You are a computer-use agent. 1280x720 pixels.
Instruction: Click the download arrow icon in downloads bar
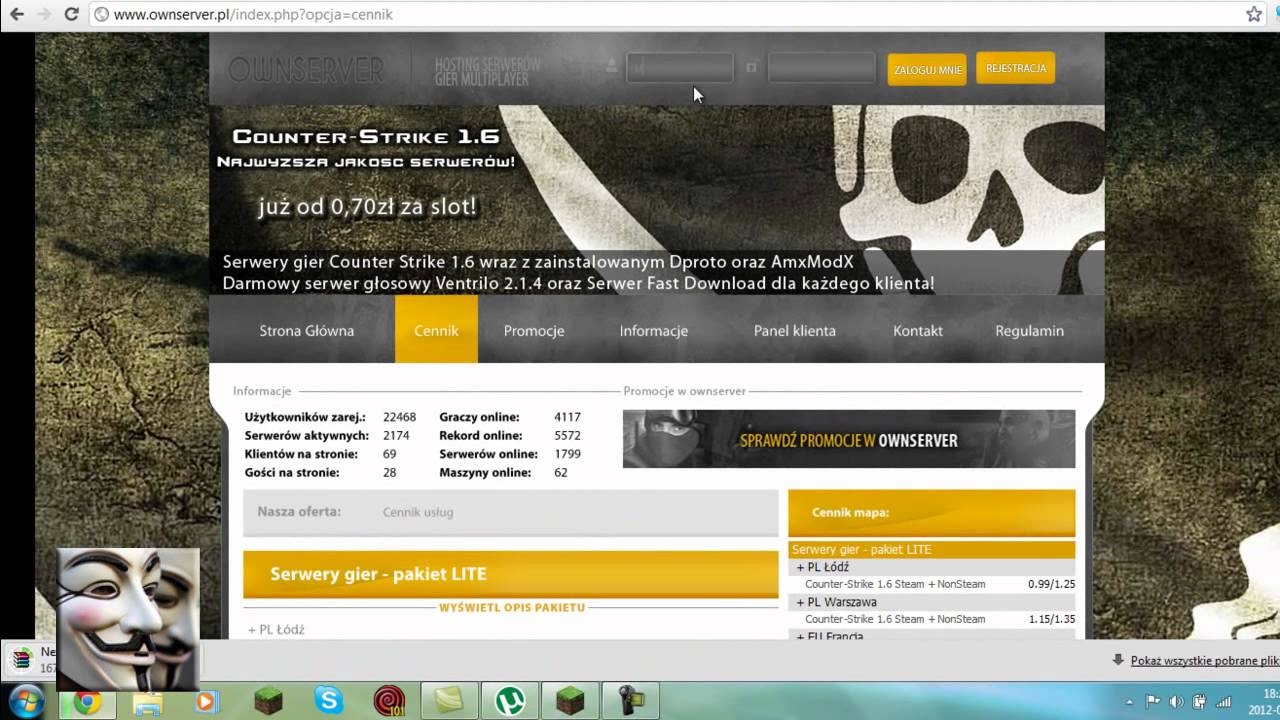pyautogui.click(x=1118, y=661)
